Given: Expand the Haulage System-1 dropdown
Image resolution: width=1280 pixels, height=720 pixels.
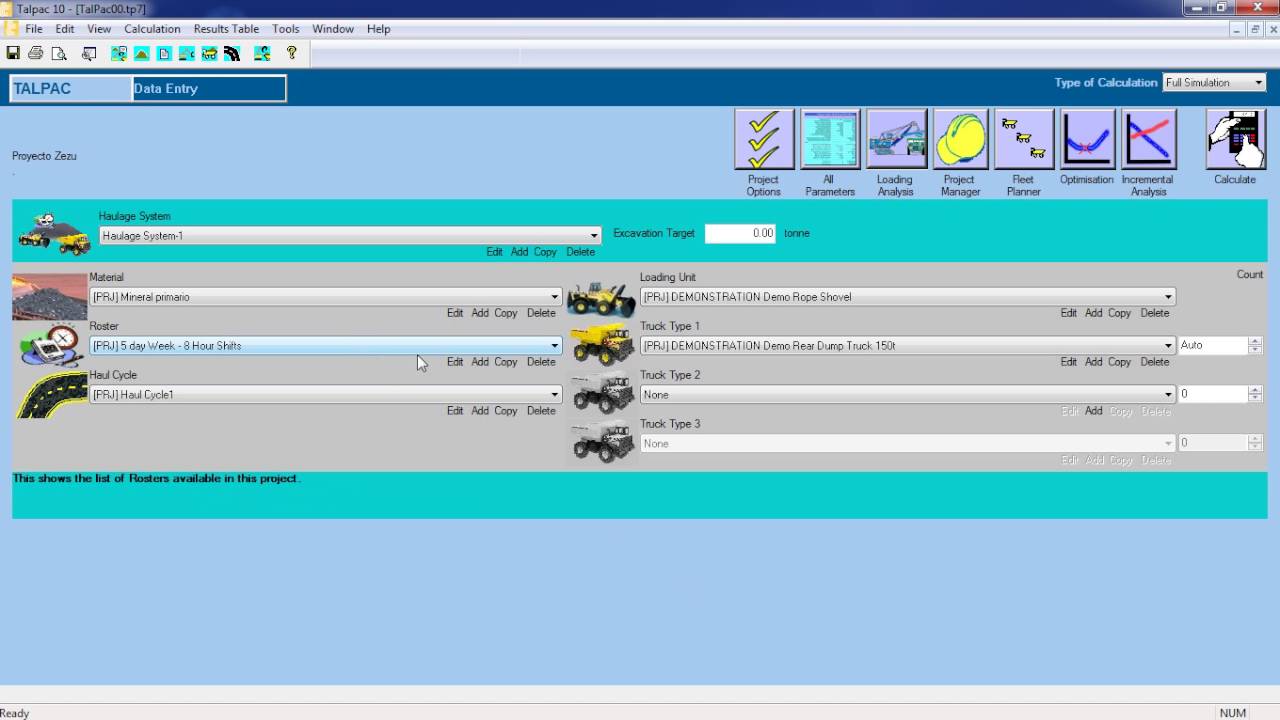Looking at the screenshot, I should pos(594,236).
